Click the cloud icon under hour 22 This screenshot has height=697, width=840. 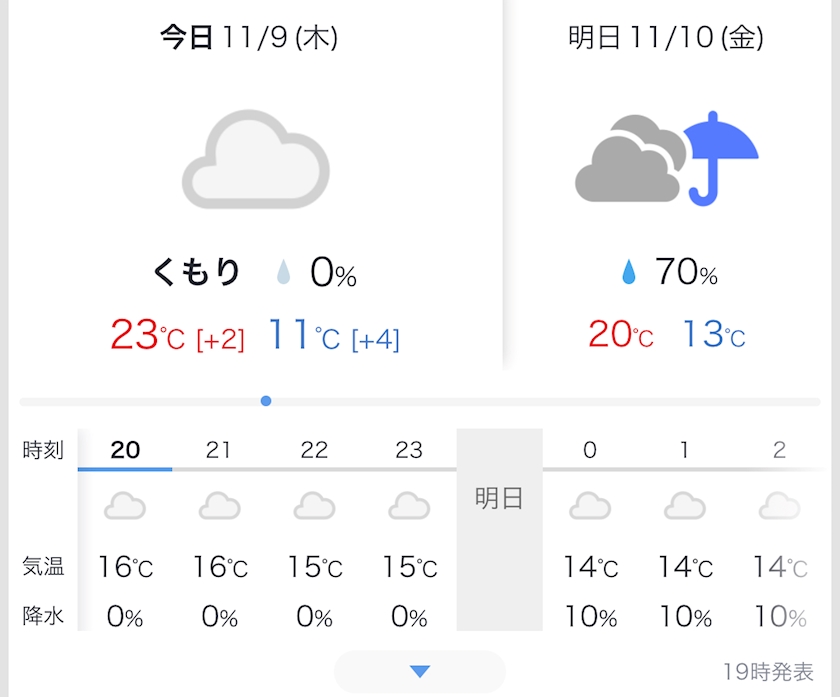coord(314,506)
